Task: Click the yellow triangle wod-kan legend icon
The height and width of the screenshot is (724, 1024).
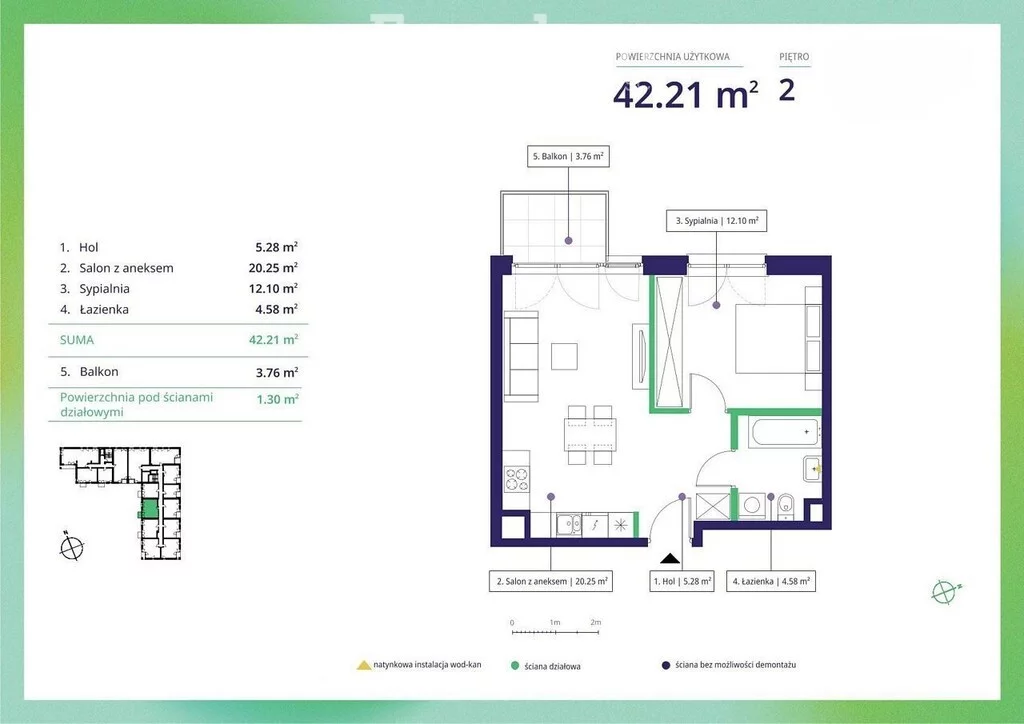Action: pos(362,664)
